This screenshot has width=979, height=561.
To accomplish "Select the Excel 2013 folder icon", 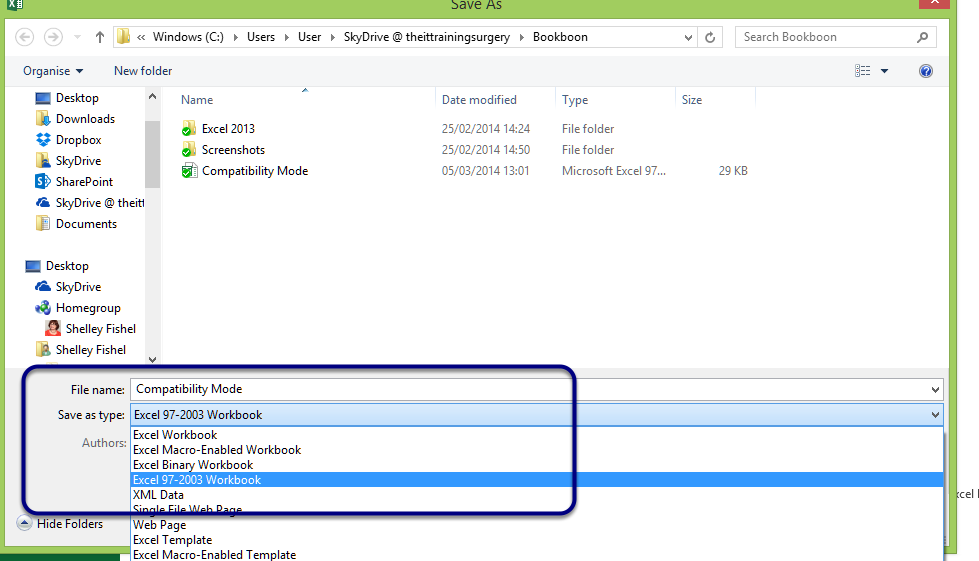I will tap(189, 129).
